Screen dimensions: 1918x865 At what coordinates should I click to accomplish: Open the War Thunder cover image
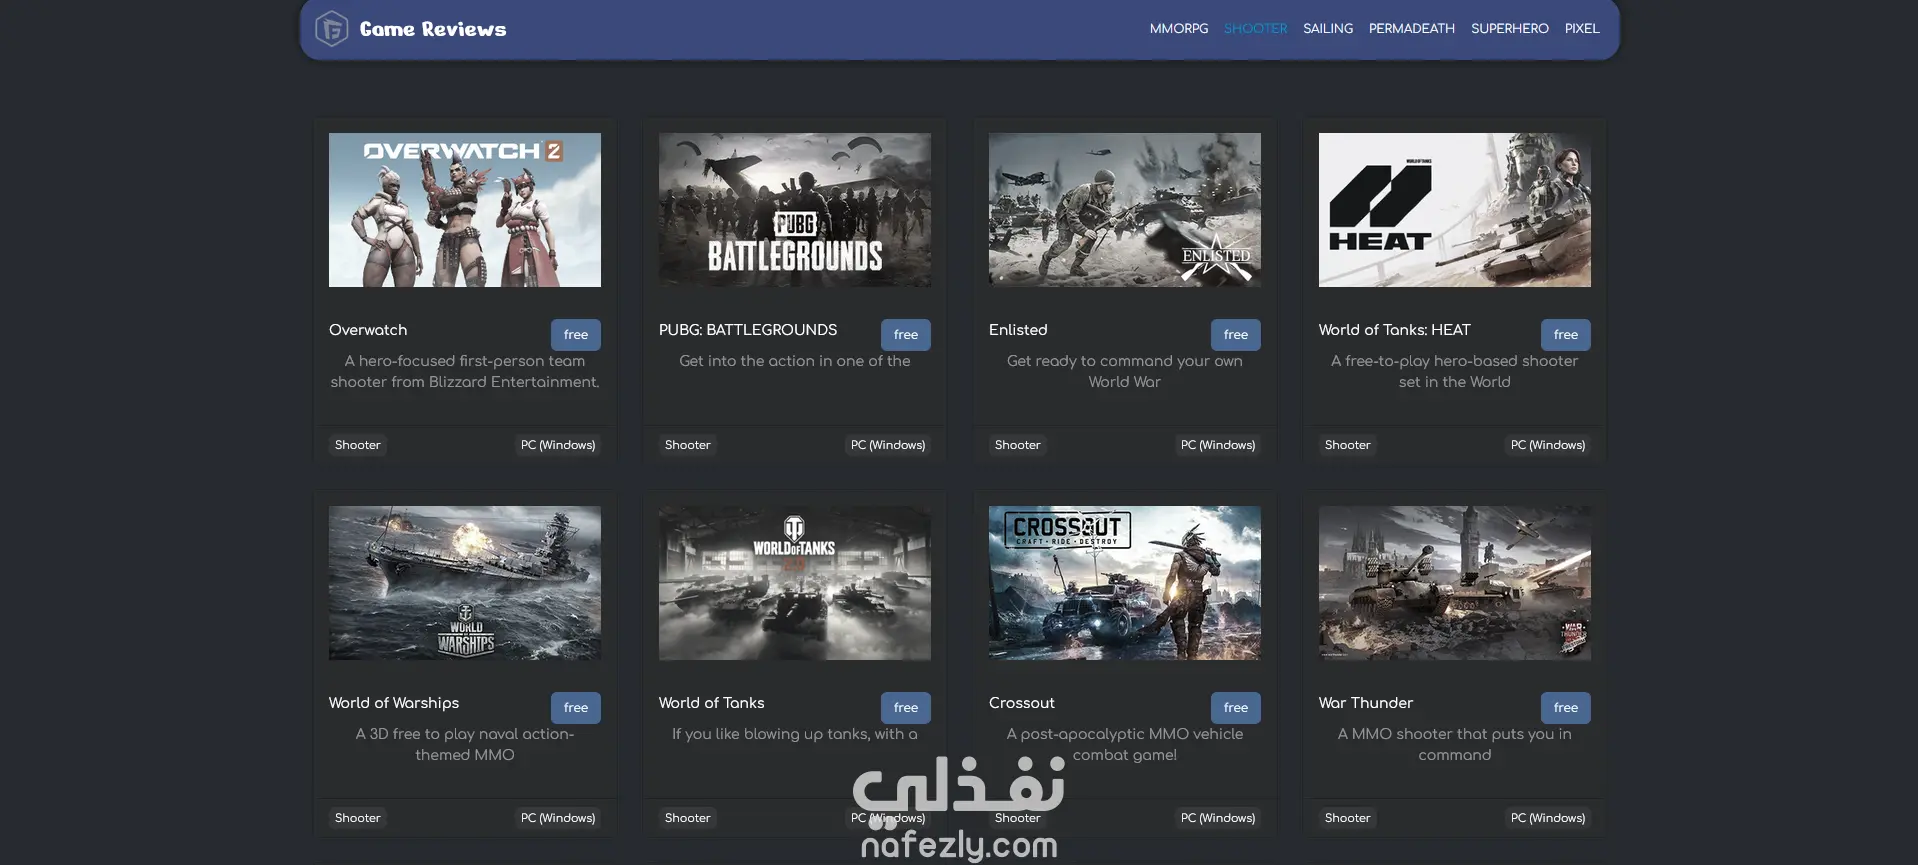point(1455,583)
